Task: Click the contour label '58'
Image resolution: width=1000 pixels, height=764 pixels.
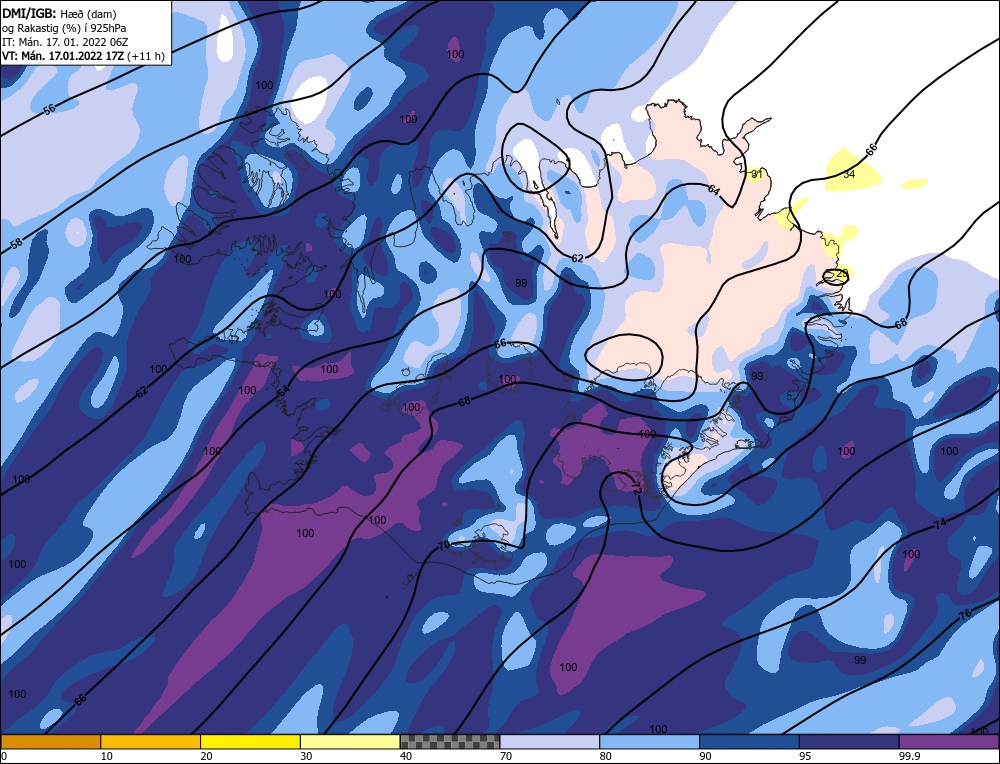Action: 17,243
